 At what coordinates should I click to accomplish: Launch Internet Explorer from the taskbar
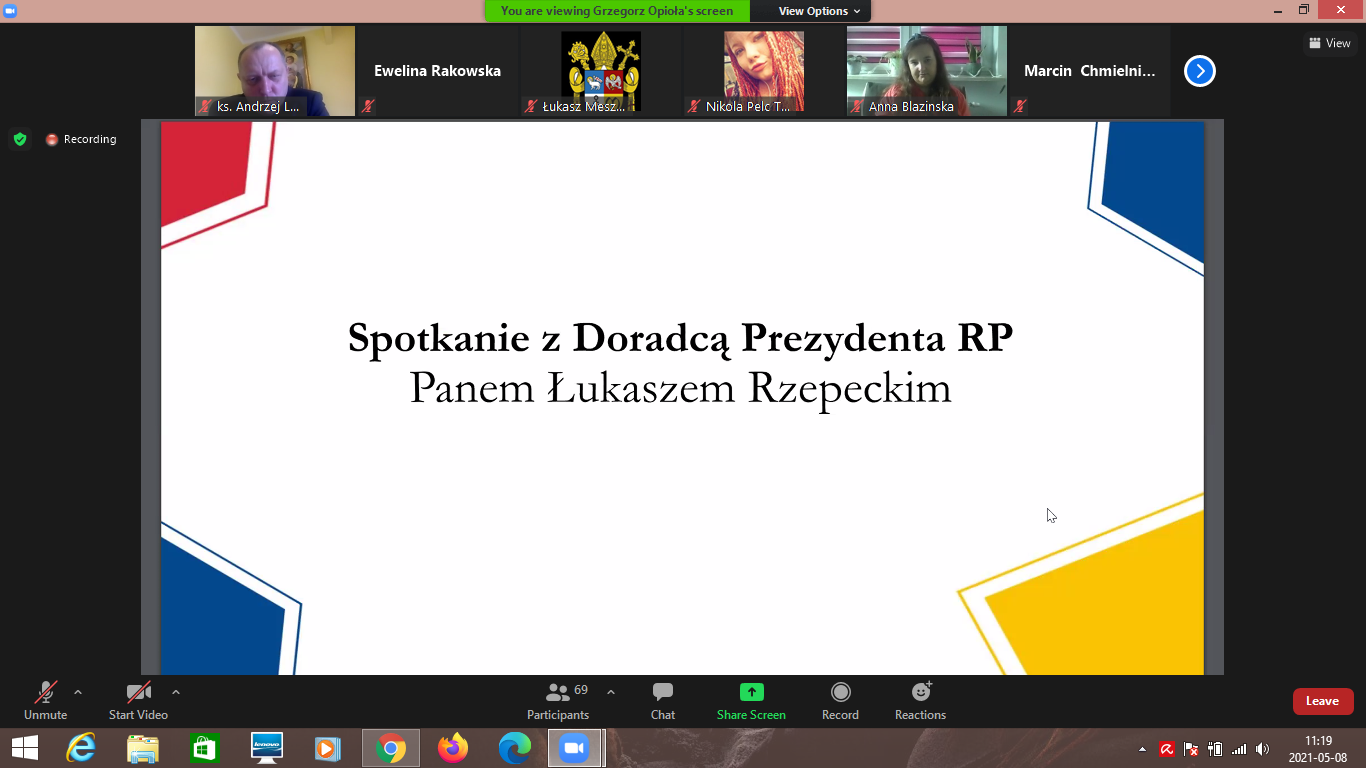pos(81,748)
